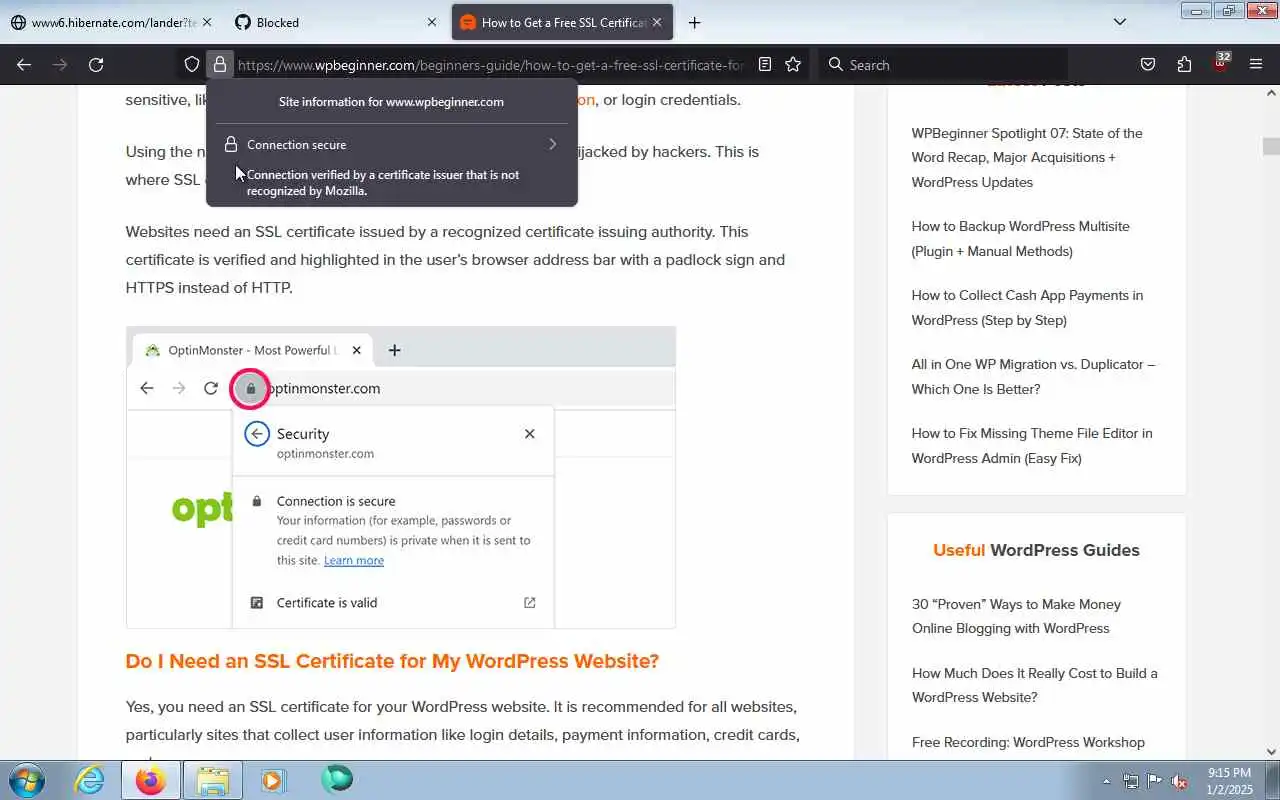Open How Much Does It Really Cost link
Viewport: 1280px width, 800px height.
point(1034,685)
